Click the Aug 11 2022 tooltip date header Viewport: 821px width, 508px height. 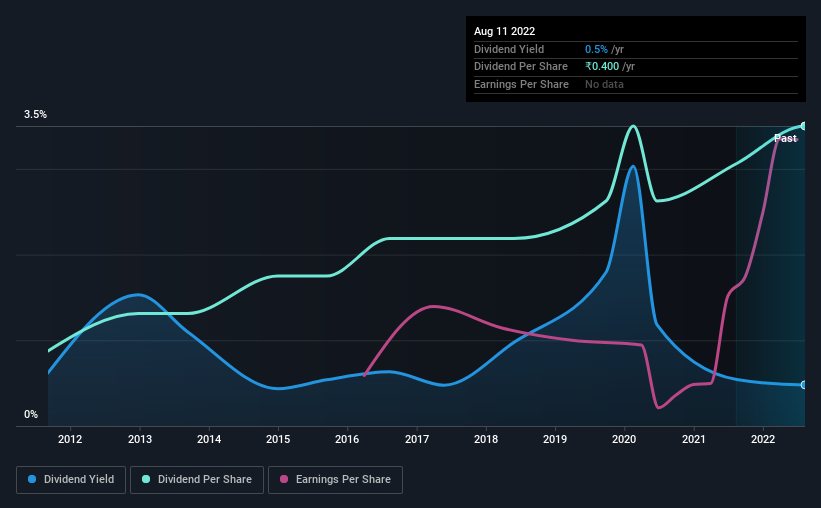(504, 31)
